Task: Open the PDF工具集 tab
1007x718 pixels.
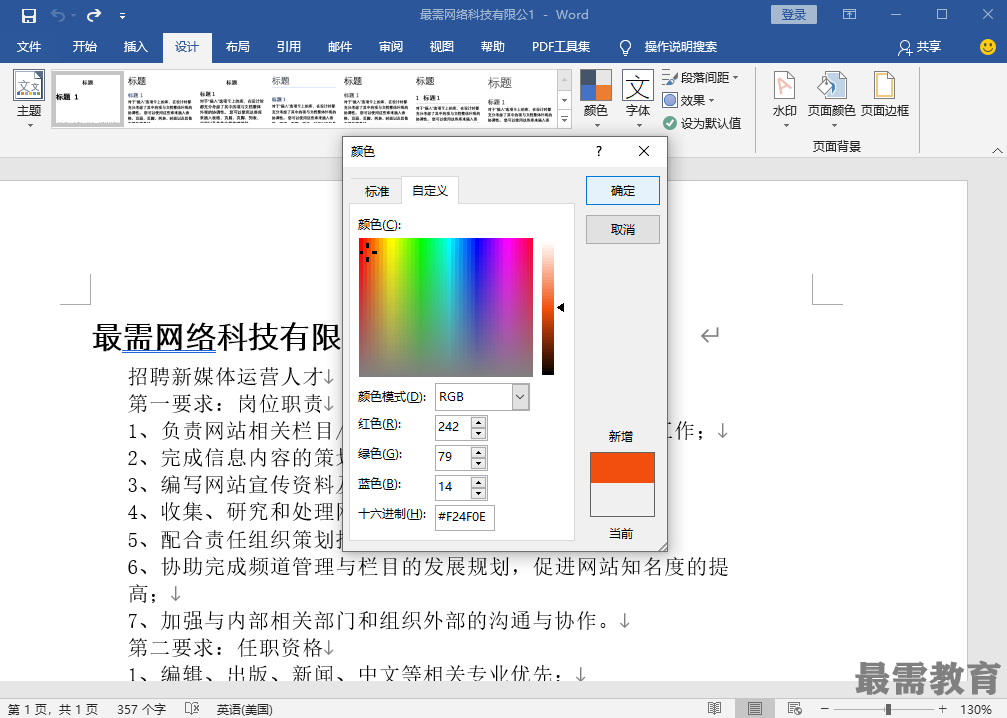Action: click(x=561, y=47)
